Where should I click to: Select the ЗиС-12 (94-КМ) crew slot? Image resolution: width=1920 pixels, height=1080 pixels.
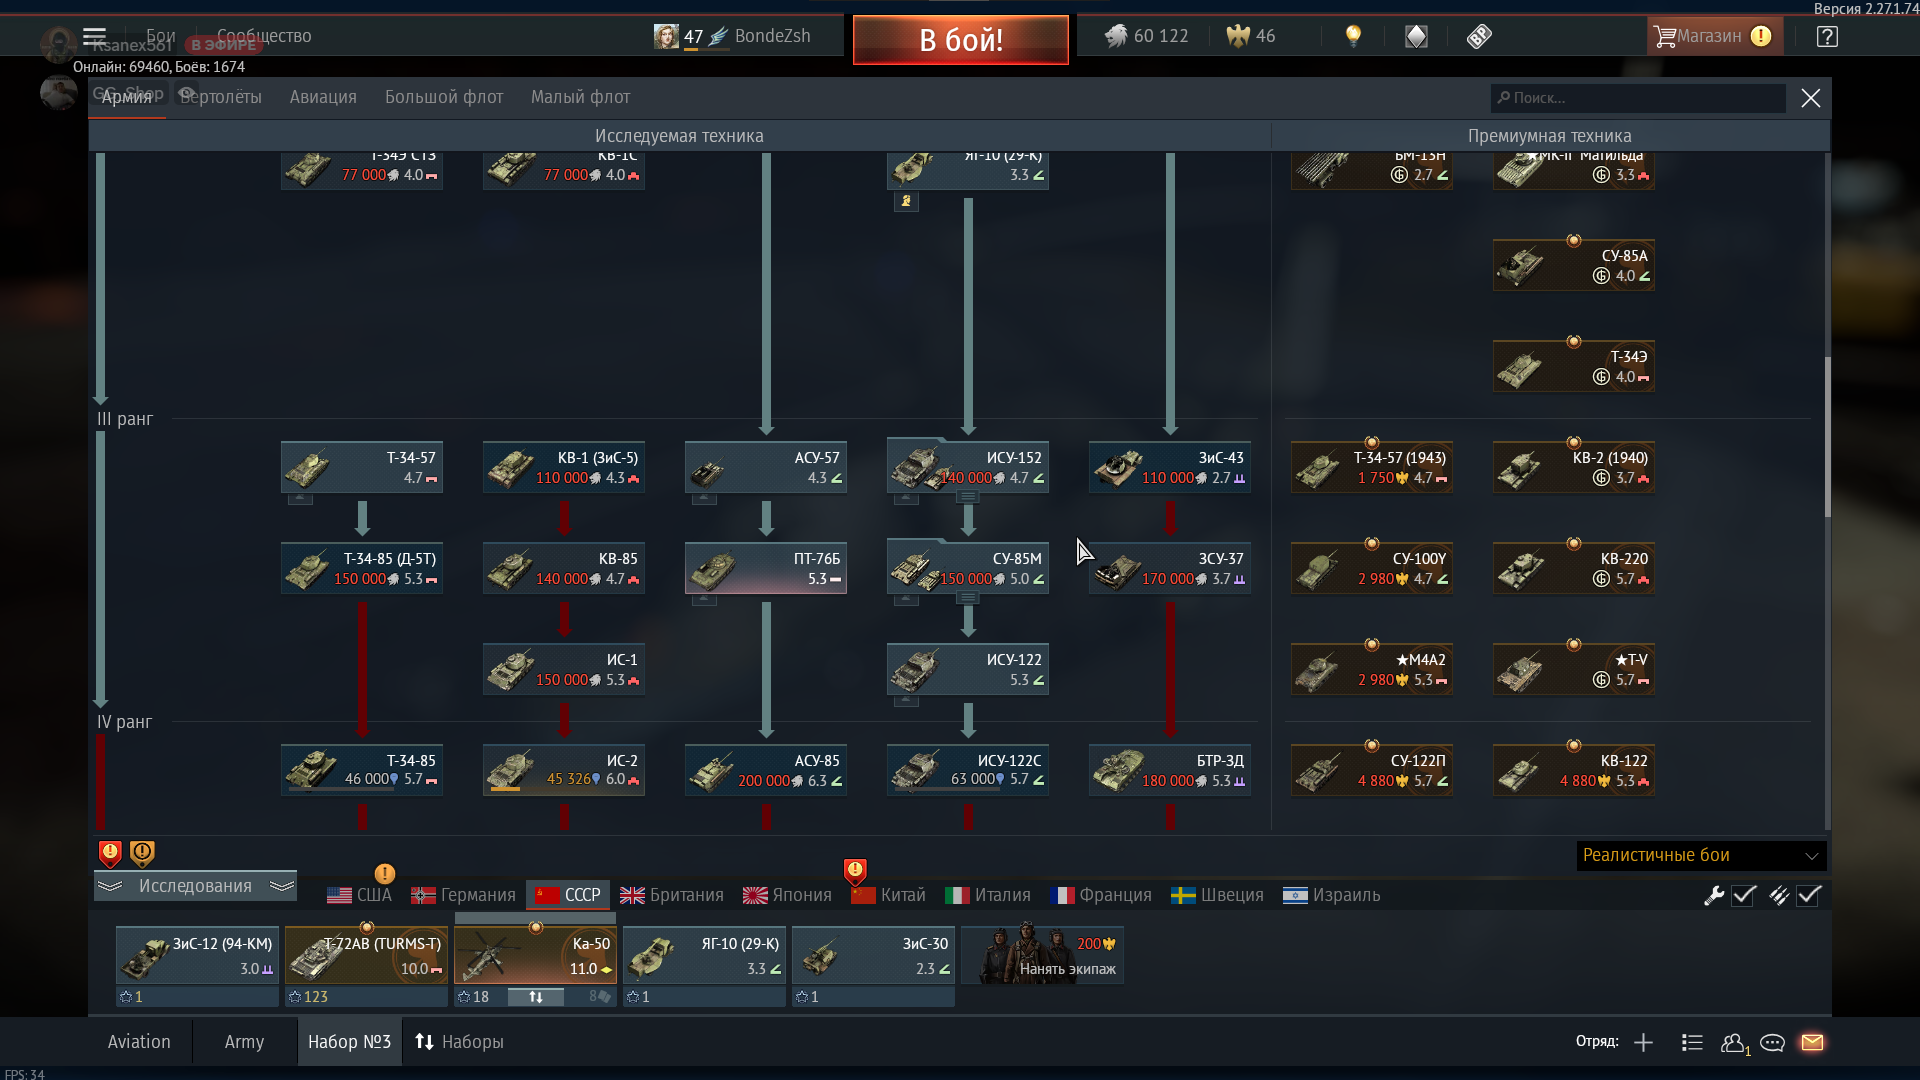pos(197,955)
